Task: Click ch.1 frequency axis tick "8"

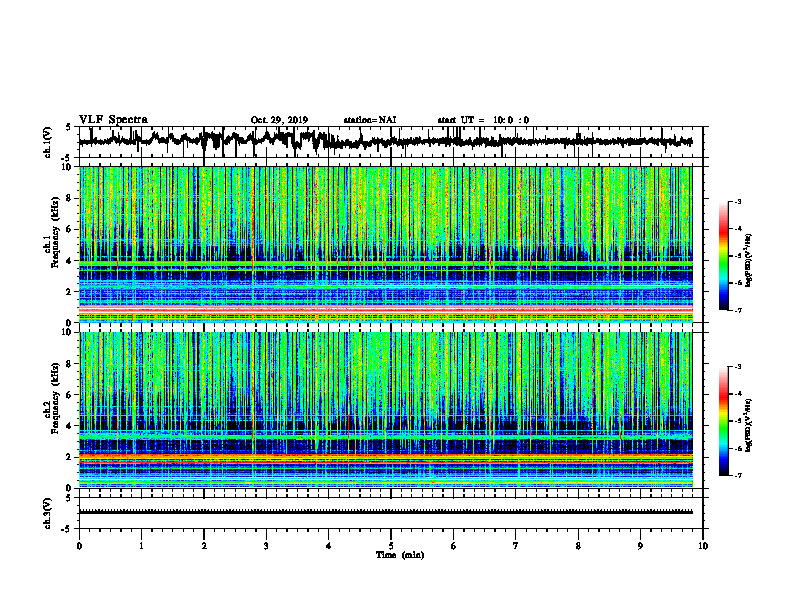Action: [x=70, y=198]
